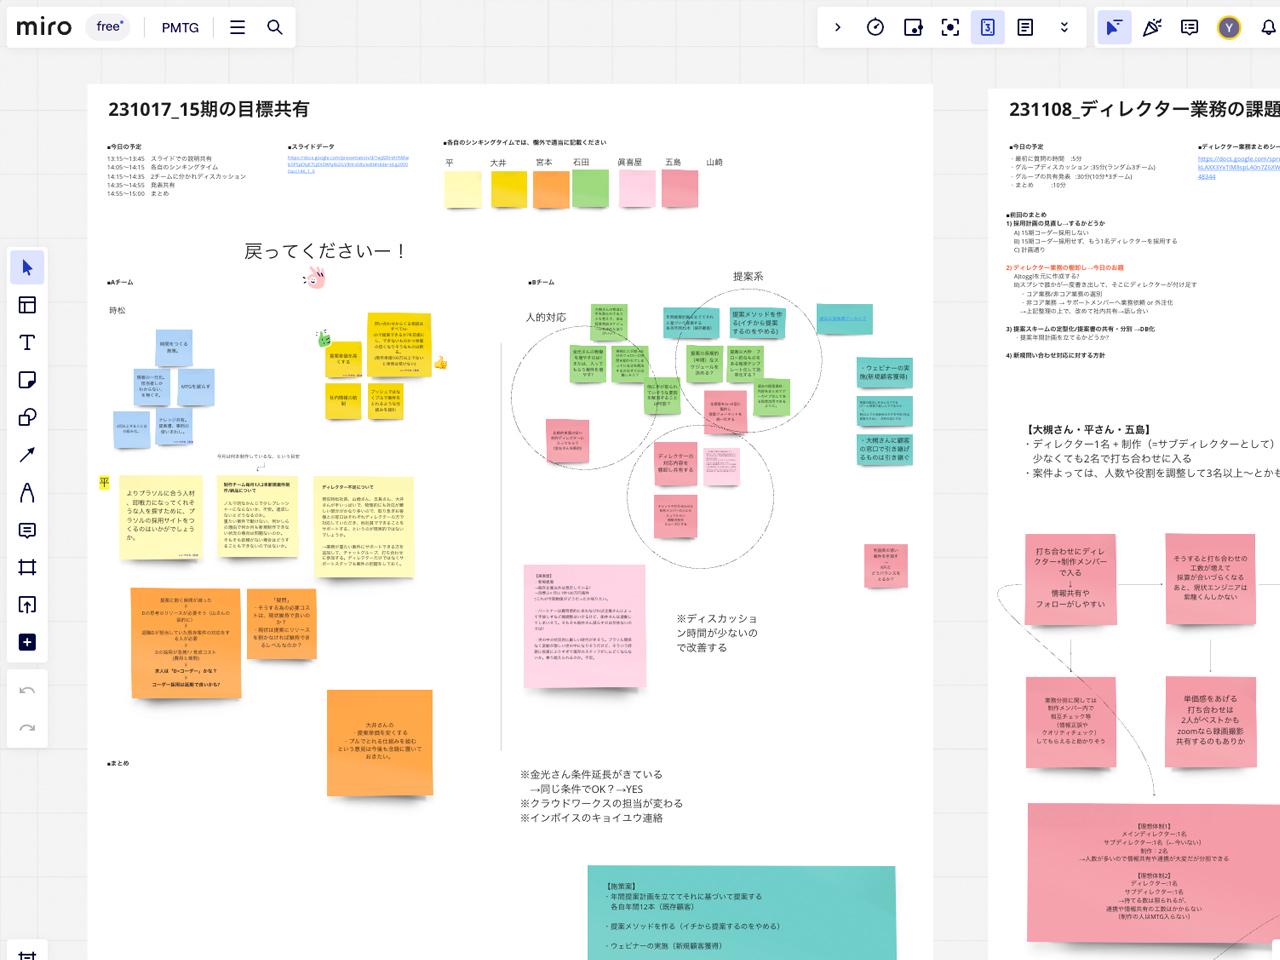
Task: Undo the last action
Action: coord(27,689)
